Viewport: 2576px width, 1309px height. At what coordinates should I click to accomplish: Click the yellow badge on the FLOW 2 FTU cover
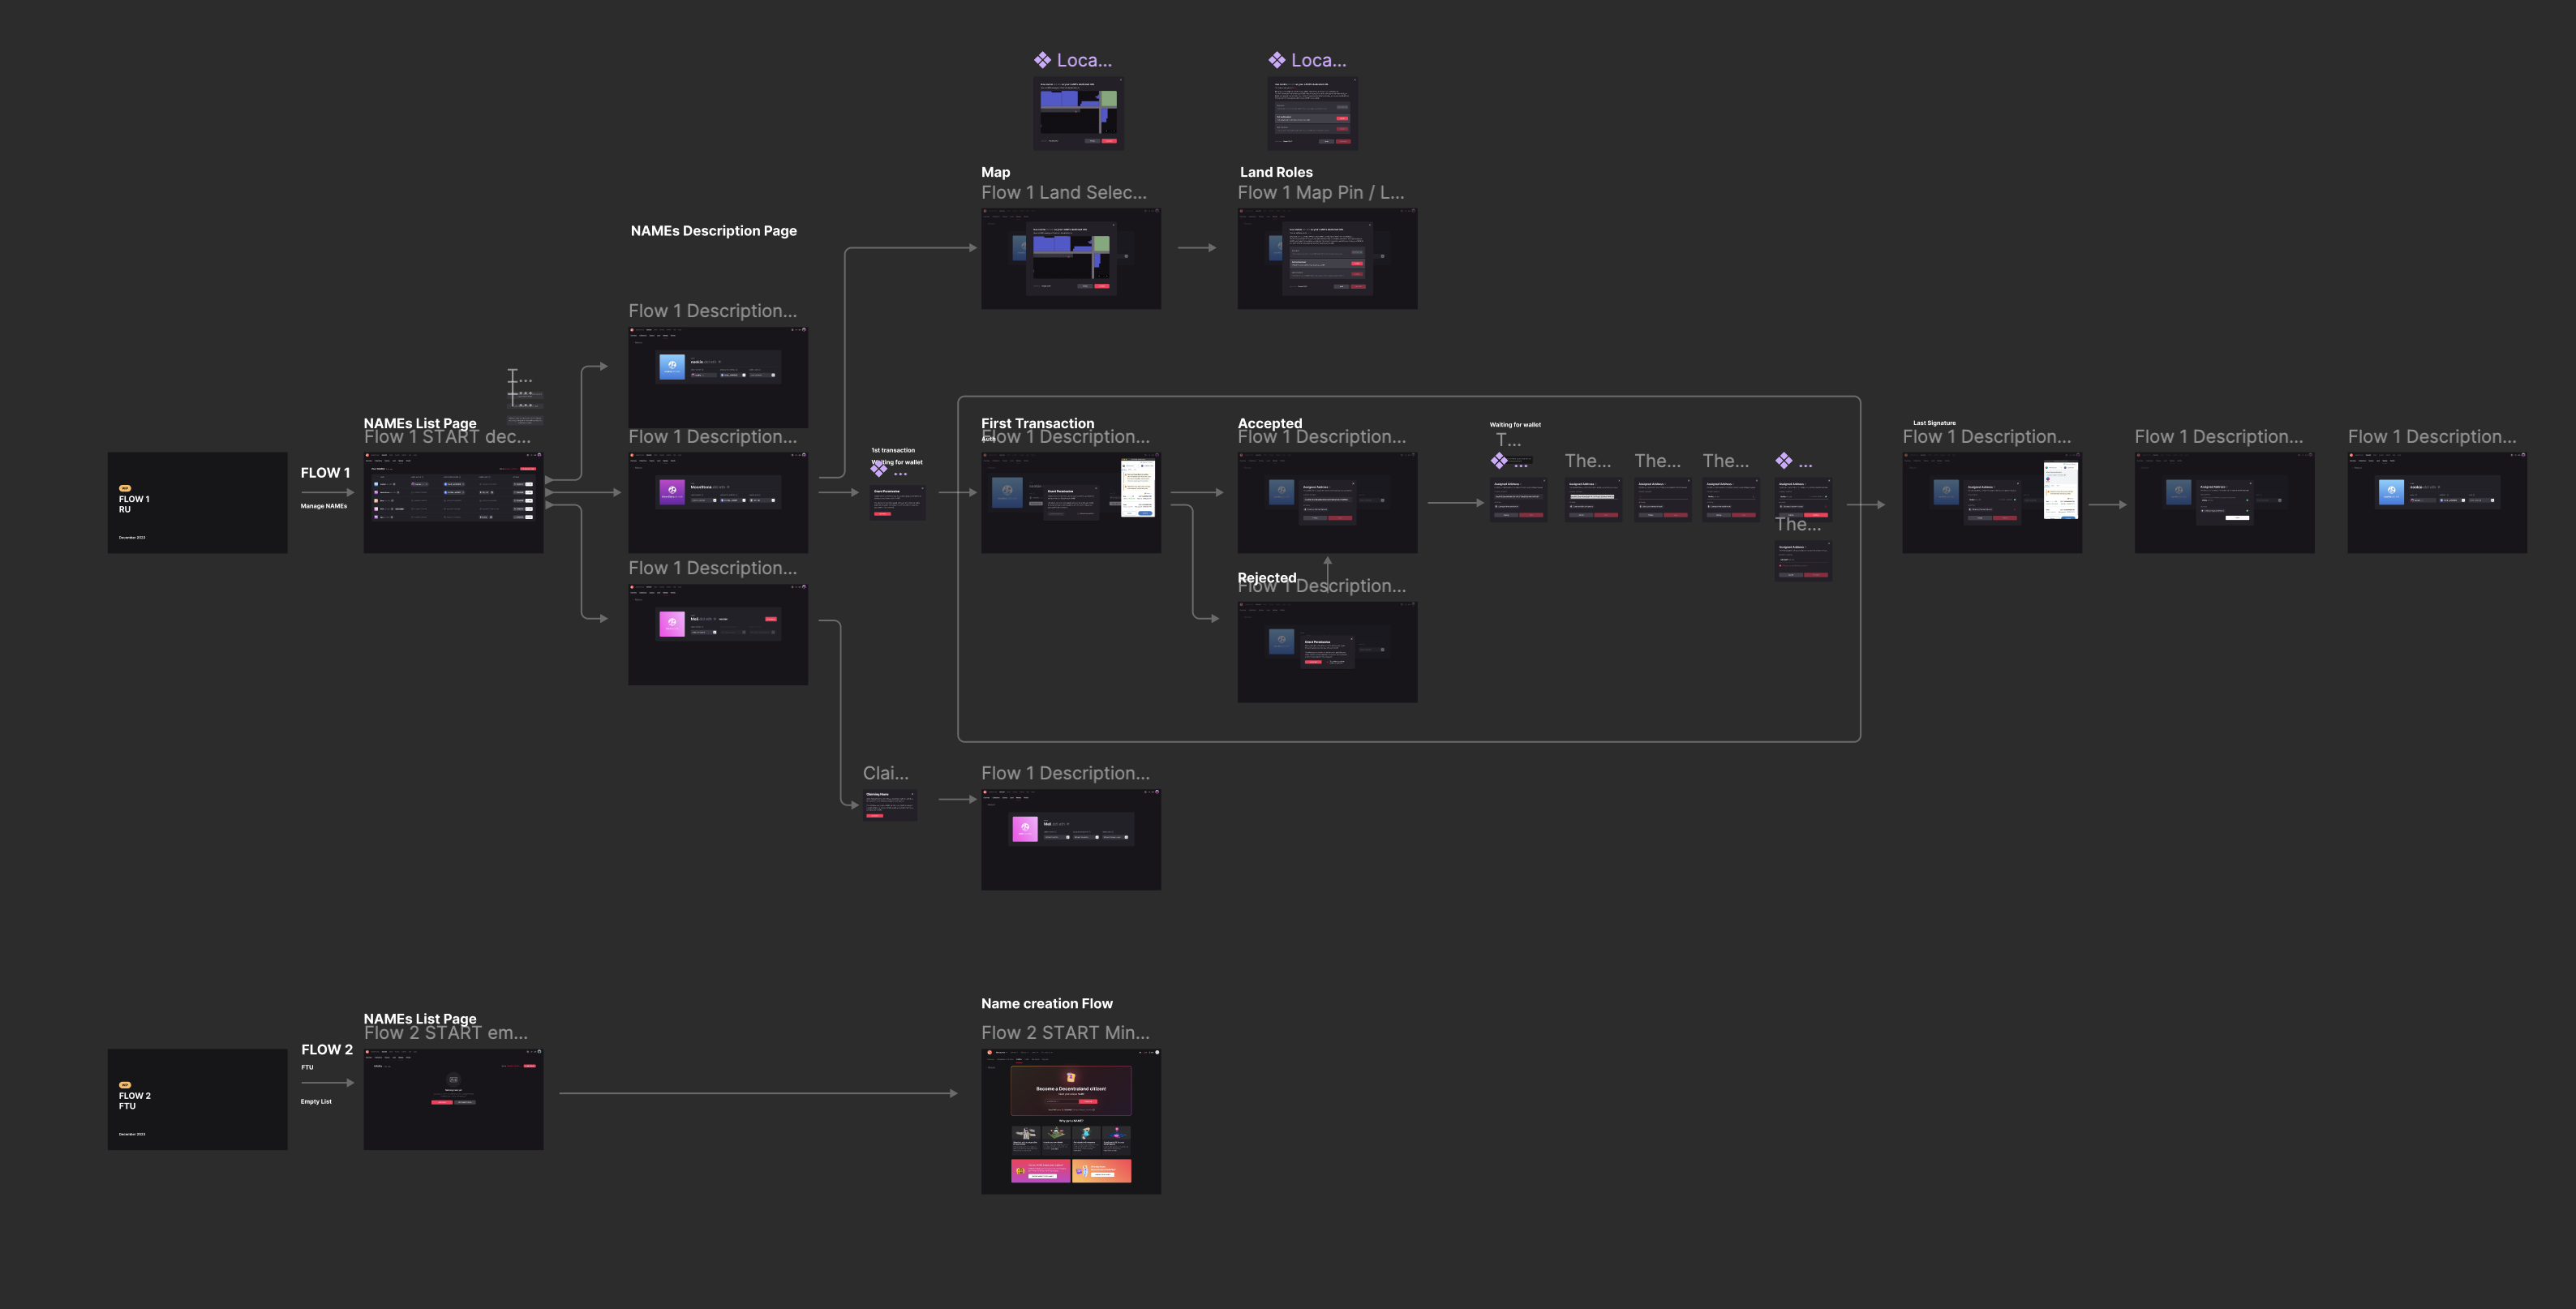(x=125, y=1084)
